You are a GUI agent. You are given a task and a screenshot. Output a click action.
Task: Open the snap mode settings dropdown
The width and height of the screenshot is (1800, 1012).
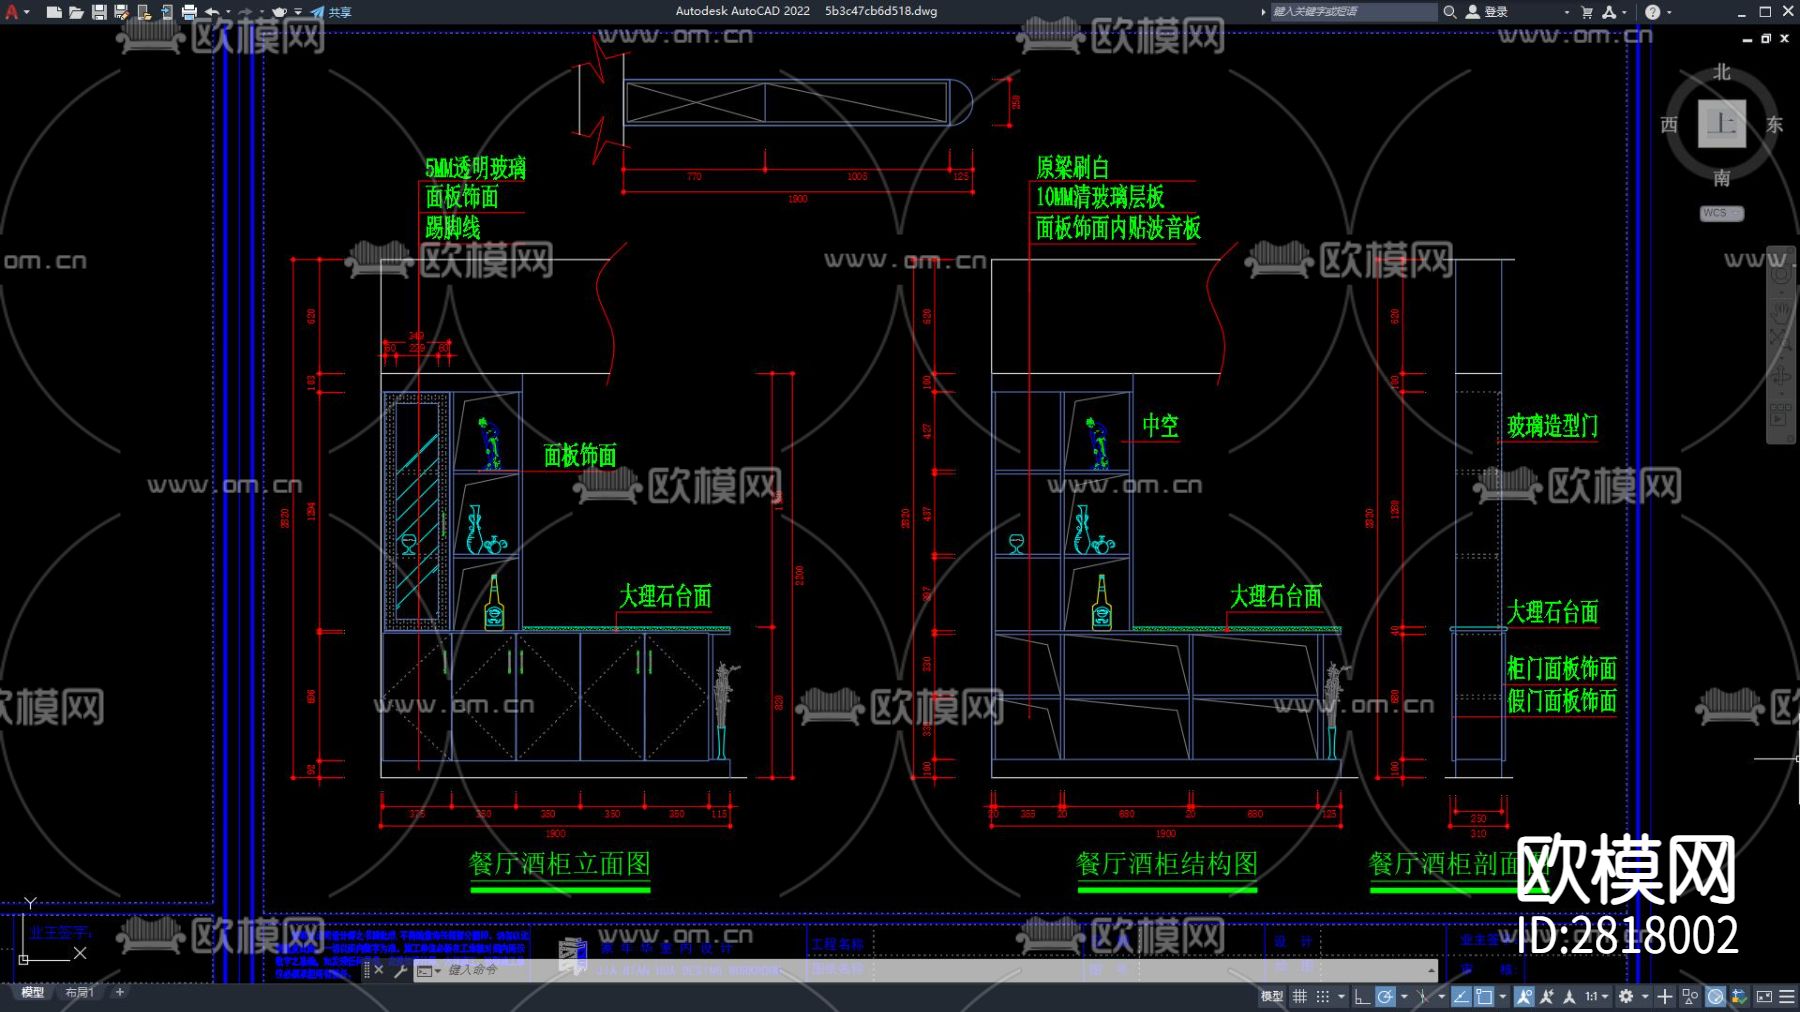(1341, 996)
